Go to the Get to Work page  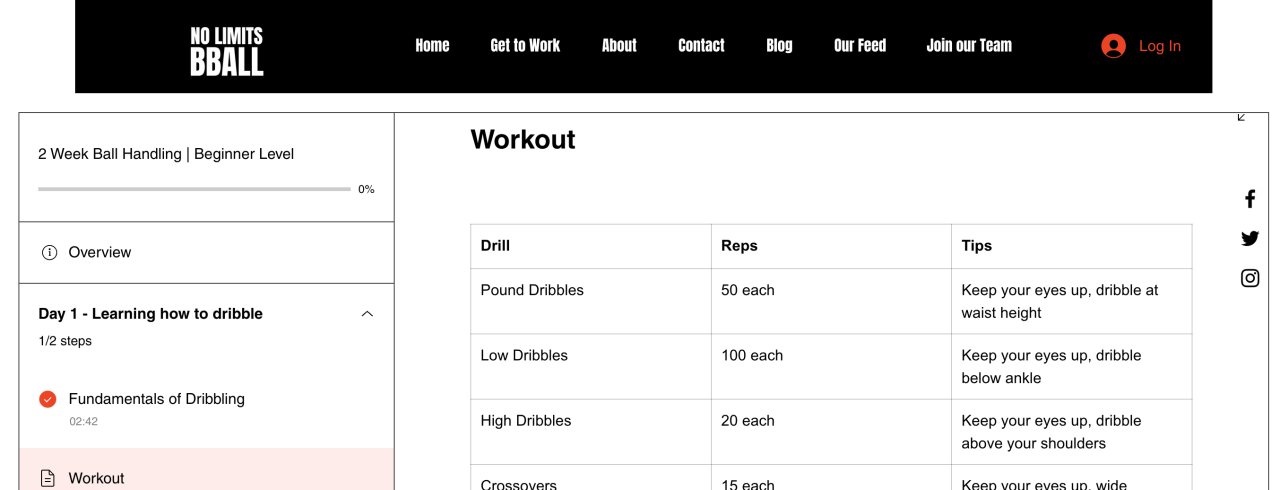tap(525, 46)
